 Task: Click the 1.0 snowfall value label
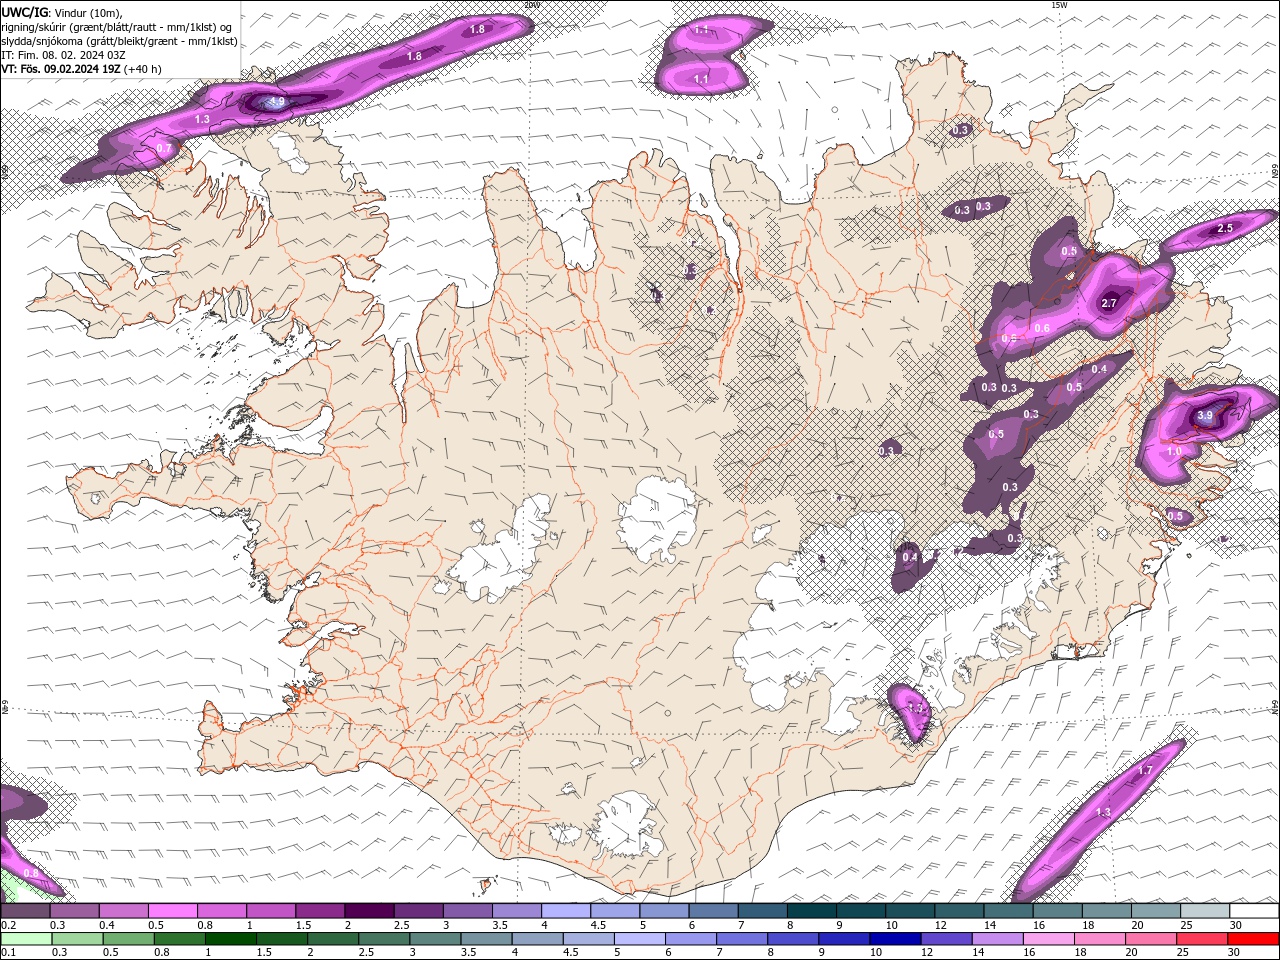pos(1174,452)
